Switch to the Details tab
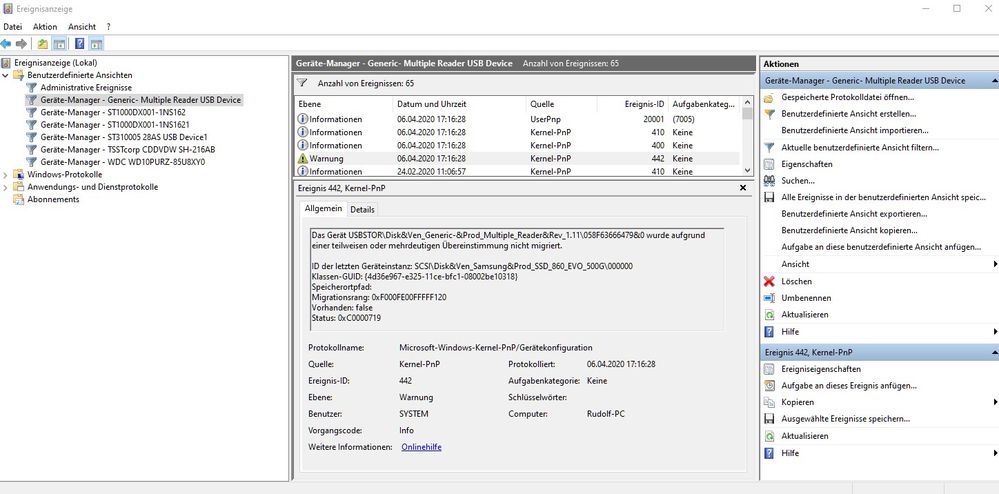 [362, 210]
